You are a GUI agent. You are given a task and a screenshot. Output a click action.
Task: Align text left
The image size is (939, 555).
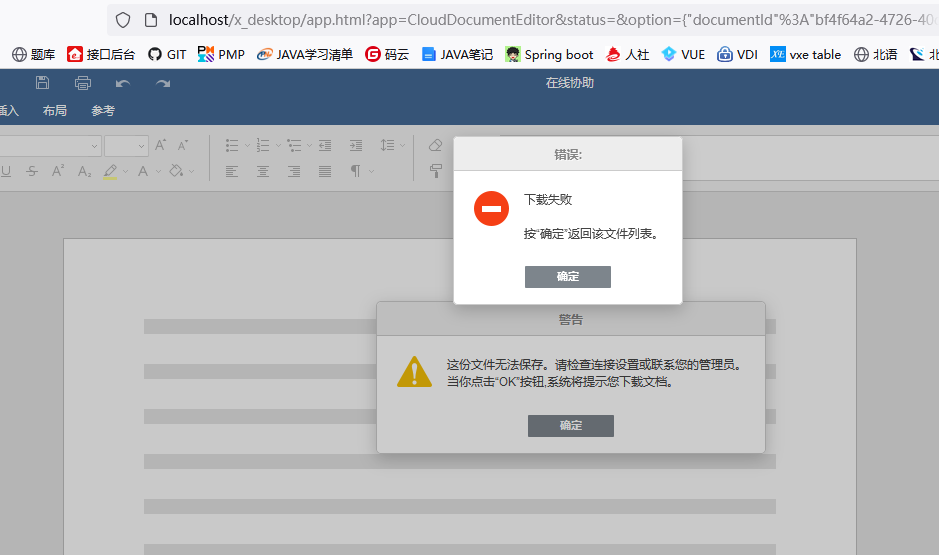pyautogui.click(x=232, y=172)
